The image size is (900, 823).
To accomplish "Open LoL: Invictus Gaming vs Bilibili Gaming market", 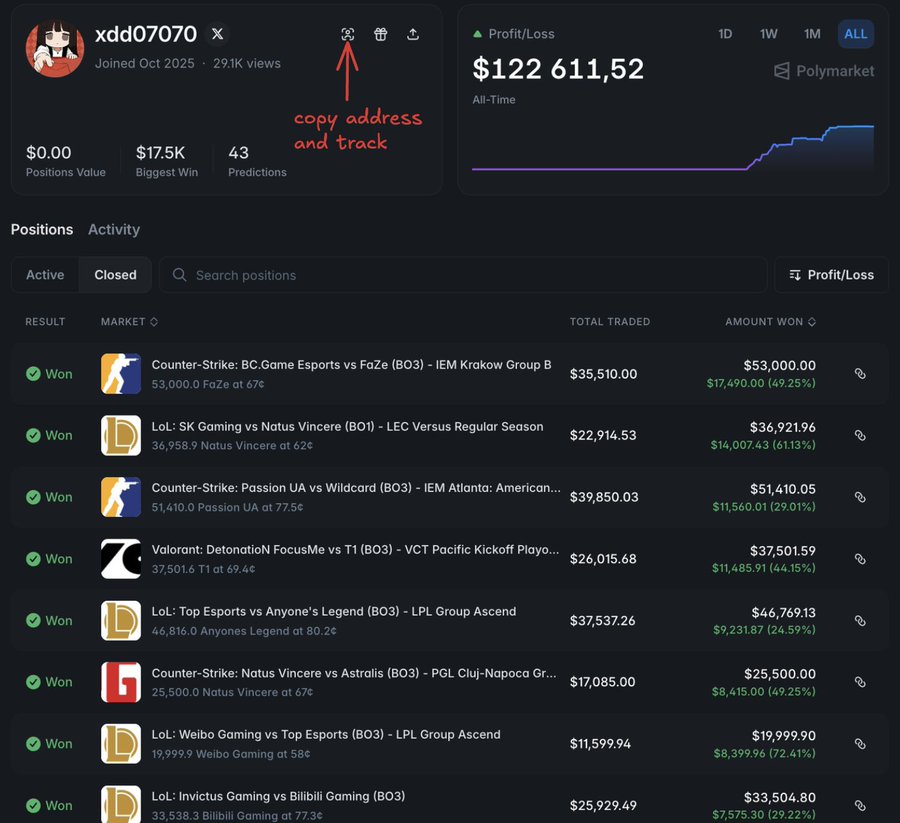I will [x=278, y=796].
